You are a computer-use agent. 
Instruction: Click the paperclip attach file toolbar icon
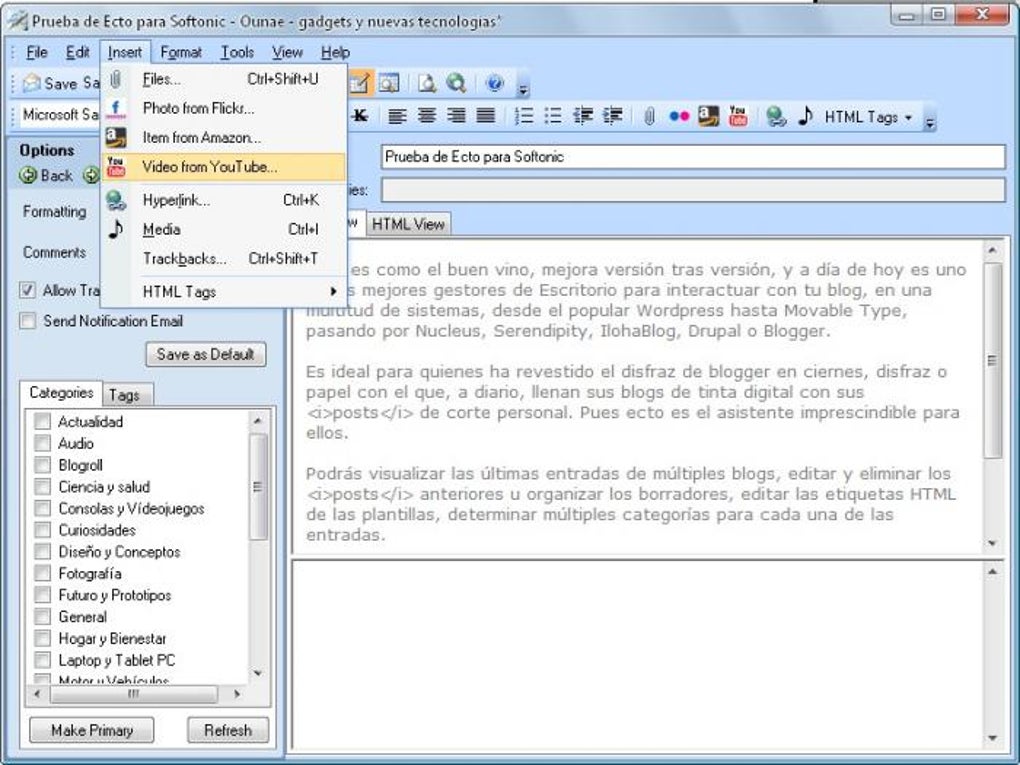coord(649,116)
